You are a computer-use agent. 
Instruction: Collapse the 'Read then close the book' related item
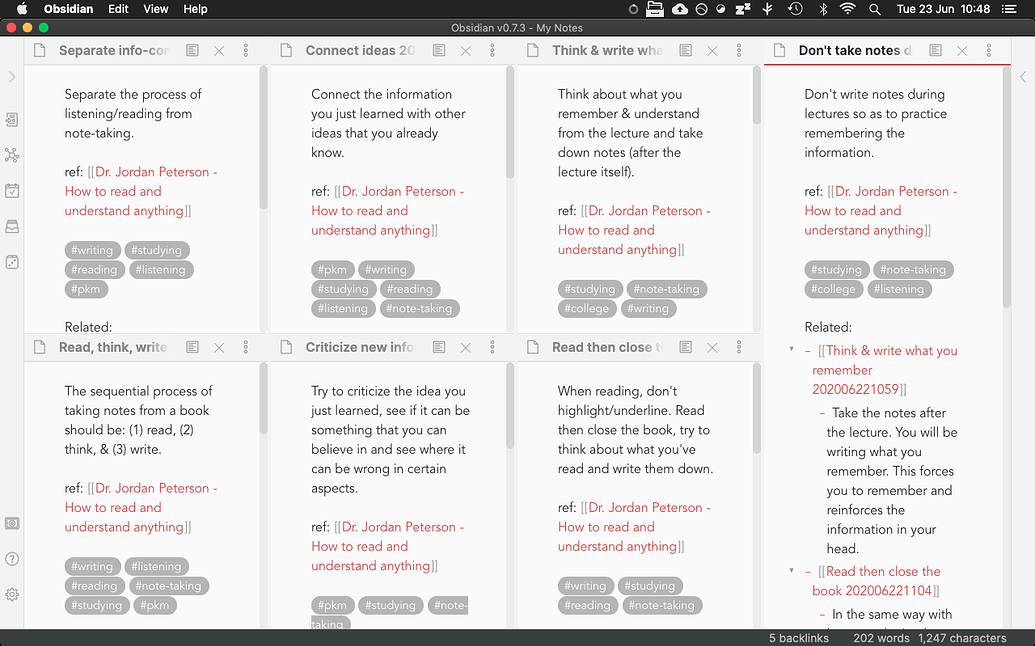click(792, 571)
